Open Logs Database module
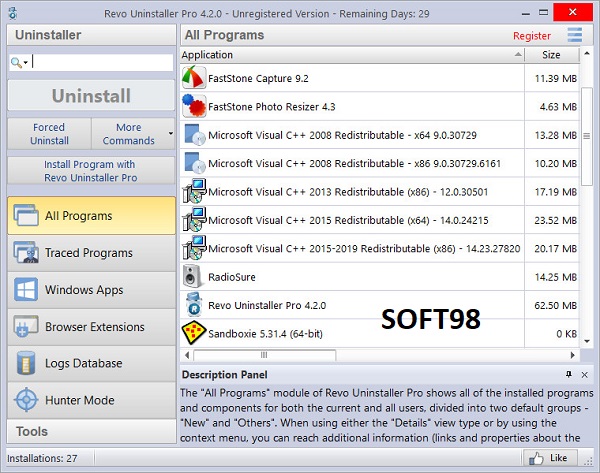 click(x=91, y=363)
